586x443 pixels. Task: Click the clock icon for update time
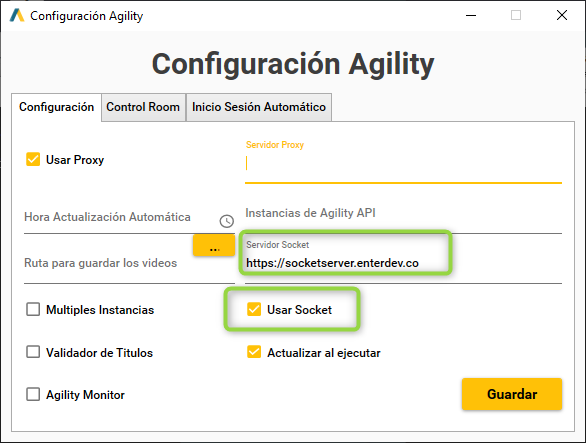point(226,221)
